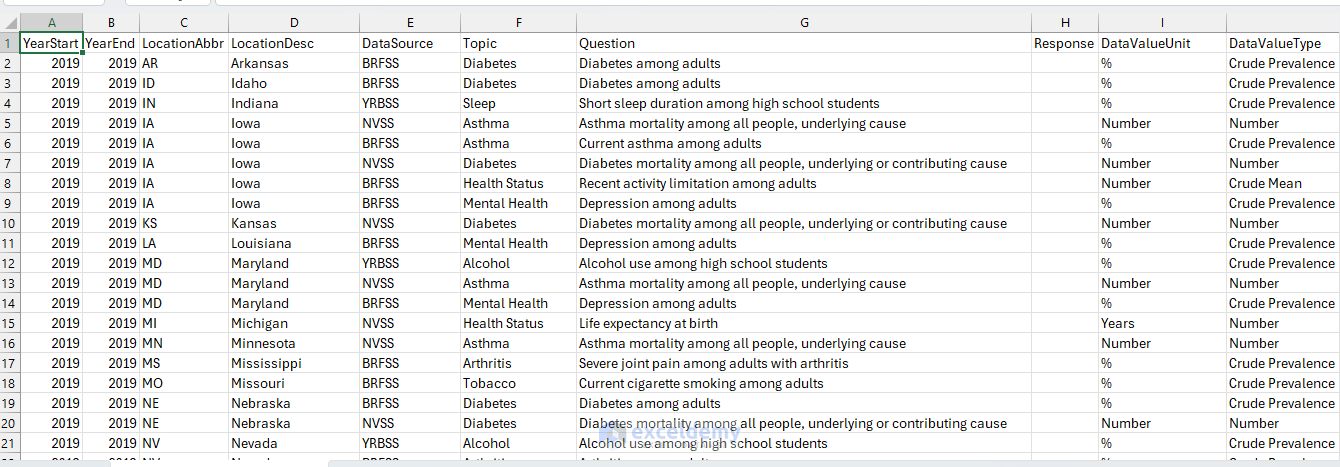This screenshot has height=467, width=1340.
Task: Click the horizontal scrollbar at the bottom
Action: tap(700, 463)
